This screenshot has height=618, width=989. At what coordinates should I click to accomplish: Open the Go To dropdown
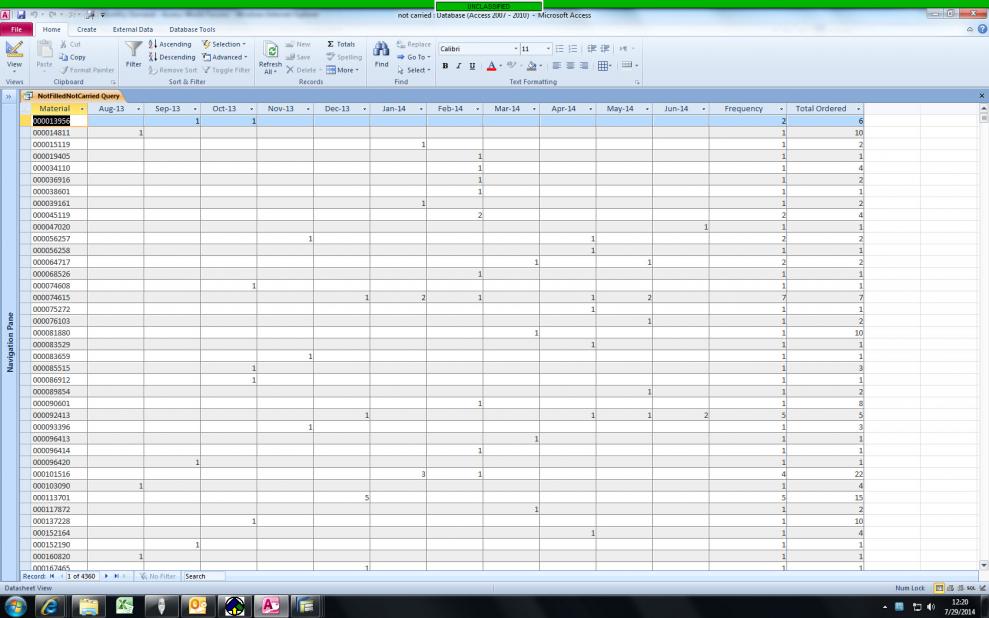coord(414,57)
